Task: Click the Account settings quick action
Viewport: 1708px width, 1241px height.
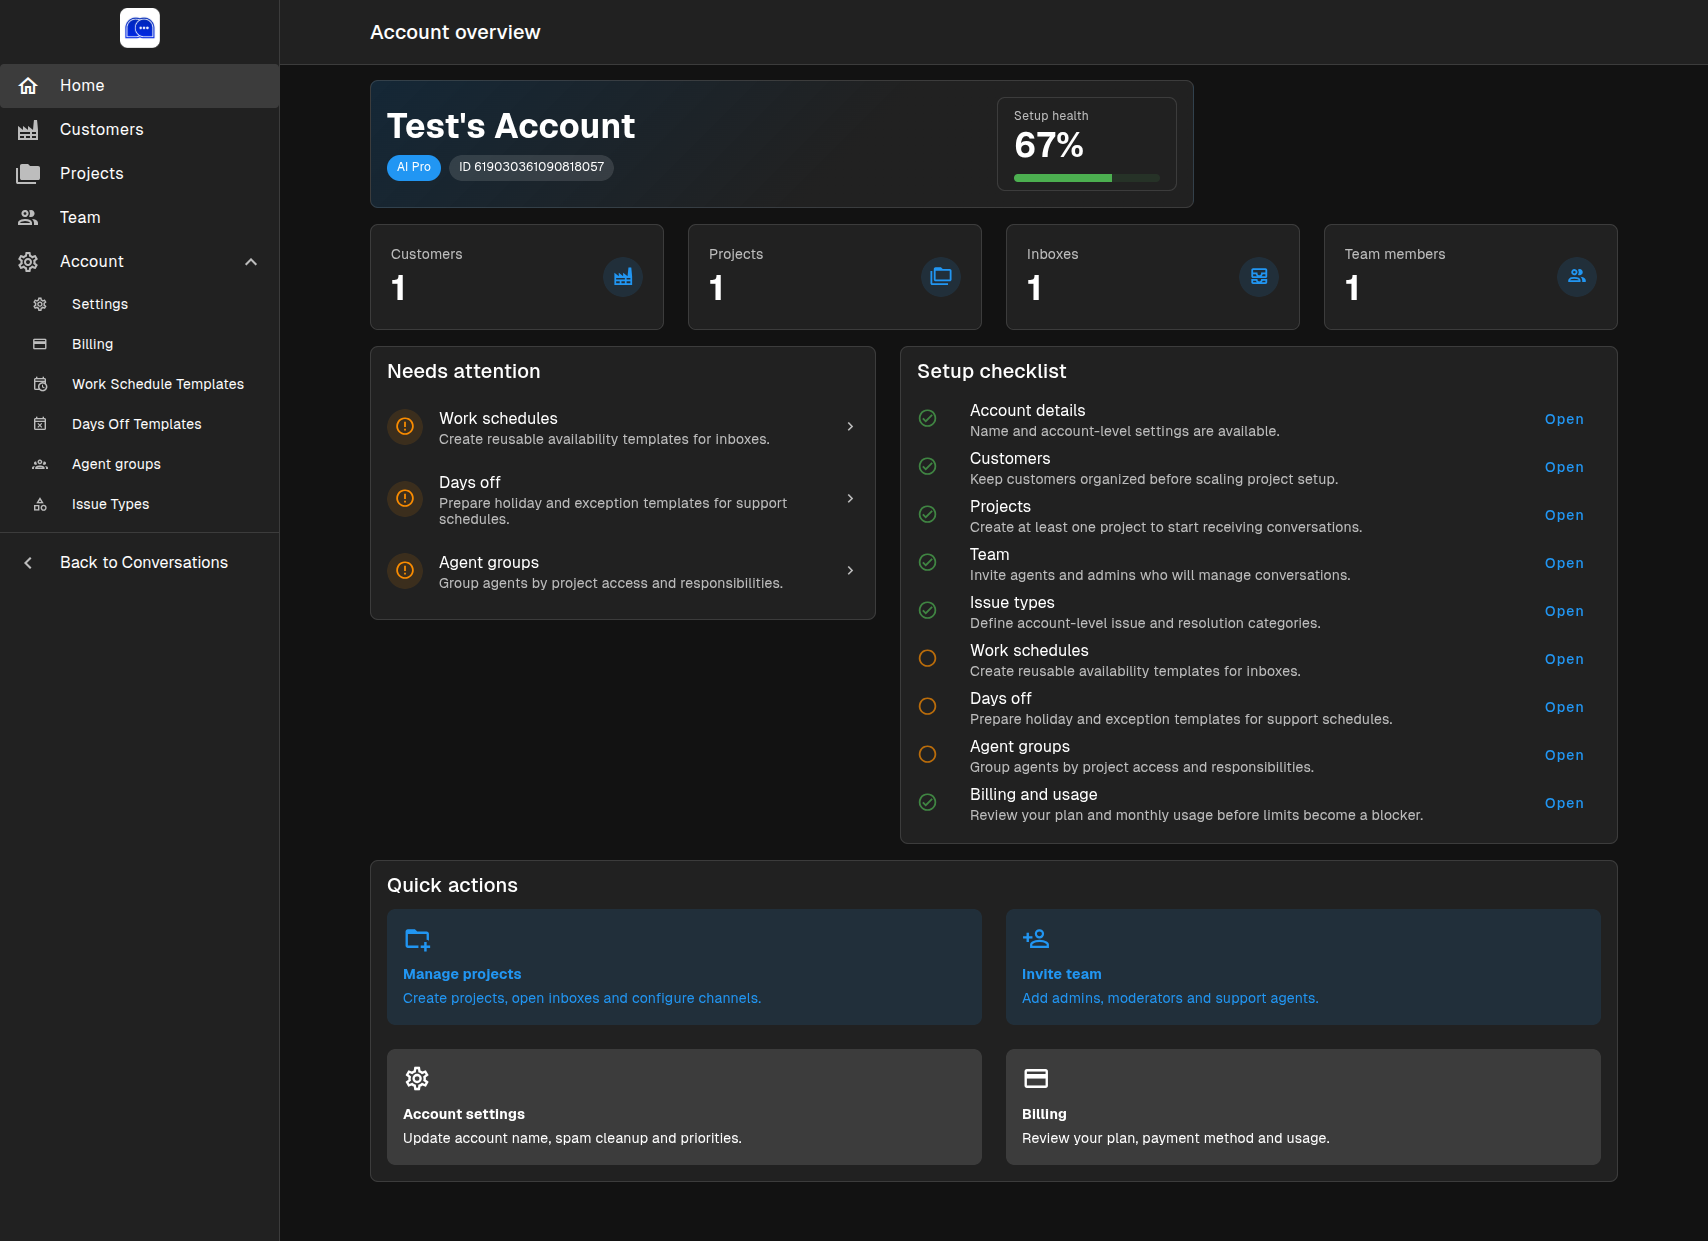Action: pos(684,1107)
